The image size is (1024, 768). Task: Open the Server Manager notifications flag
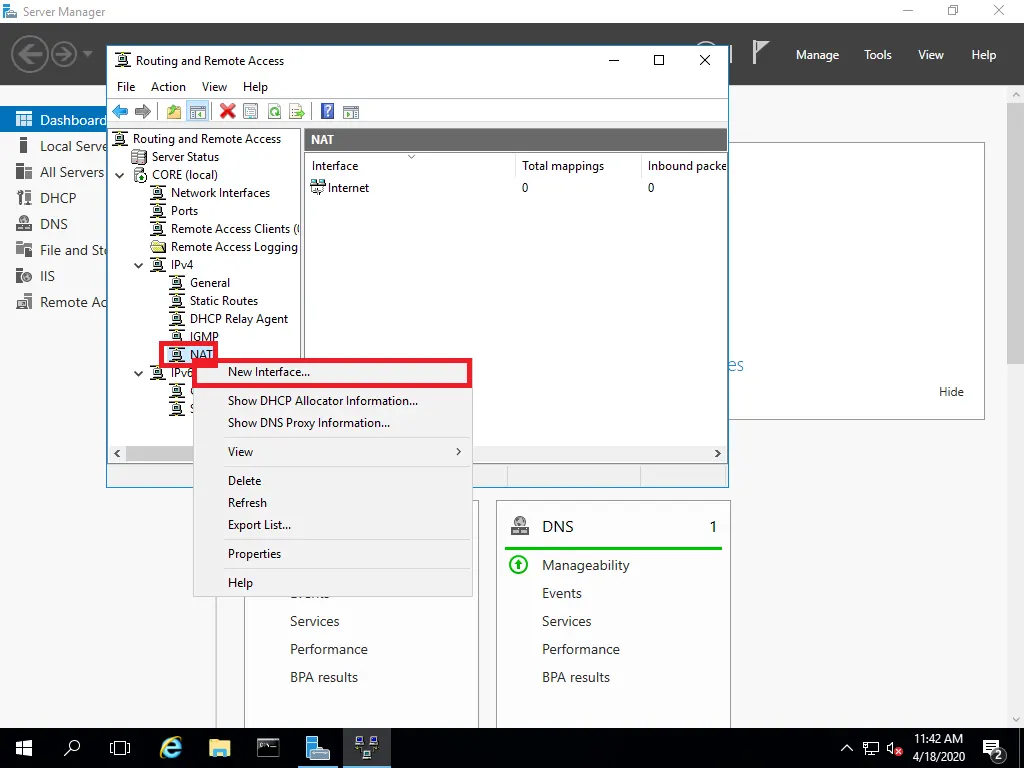tap(760, 52)
